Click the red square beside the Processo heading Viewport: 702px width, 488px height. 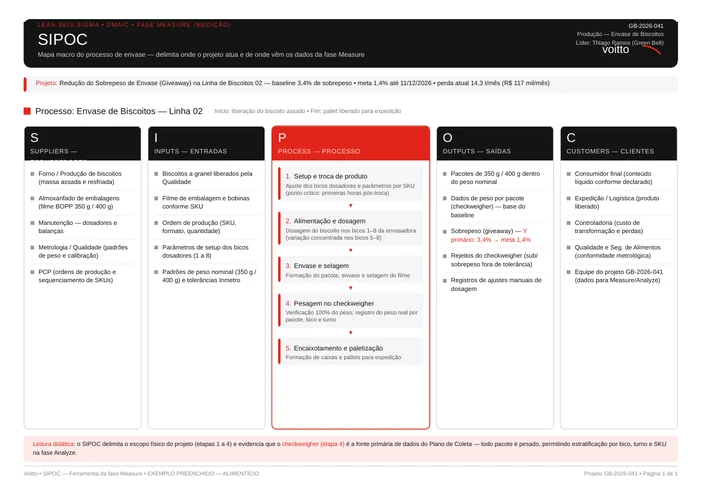coord(27,111)
